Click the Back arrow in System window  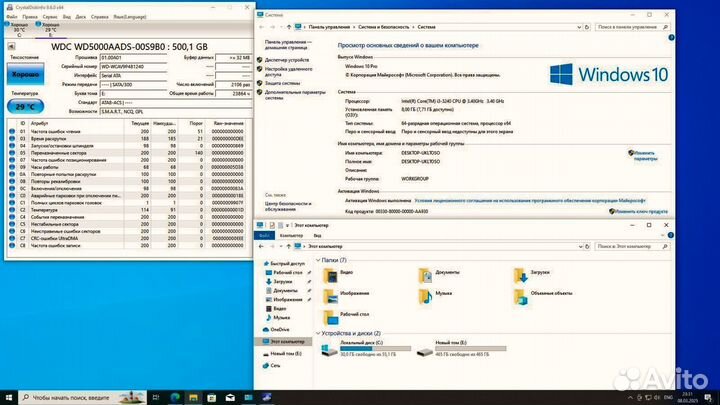pos(261,27)
